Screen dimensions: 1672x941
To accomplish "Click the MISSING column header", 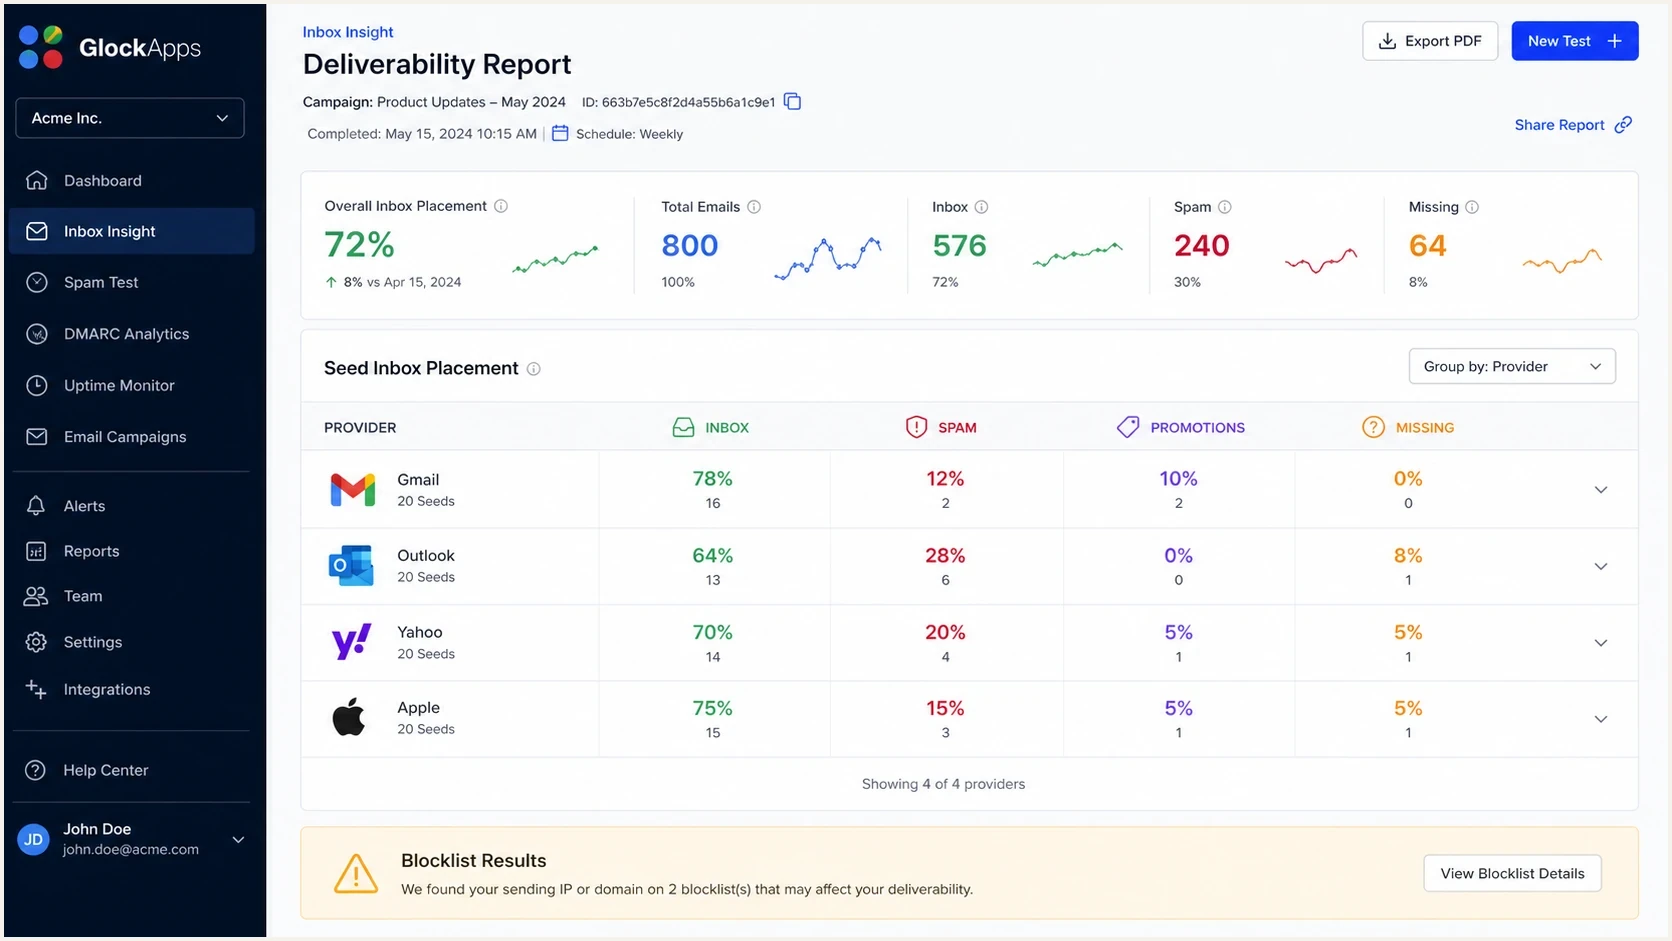I will 1408,427.
